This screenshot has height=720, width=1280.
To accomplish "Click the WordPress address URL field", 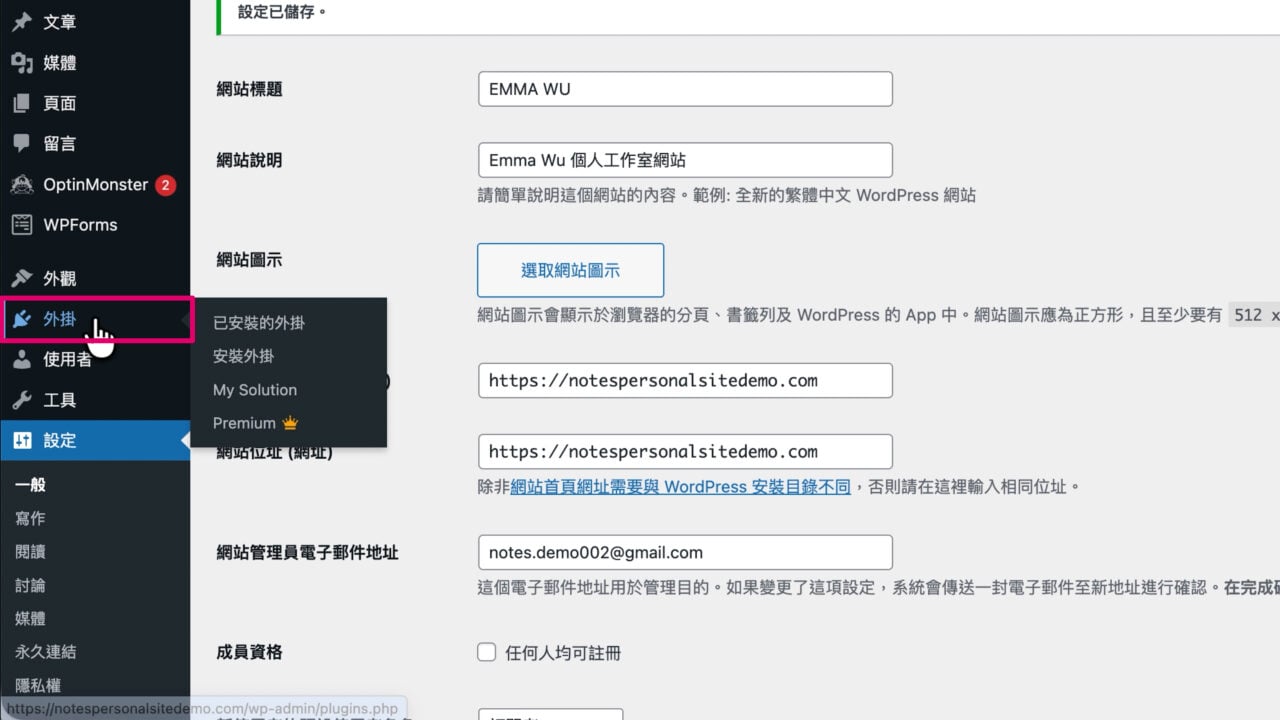I will pyautogui.click(x=685, y=381).
